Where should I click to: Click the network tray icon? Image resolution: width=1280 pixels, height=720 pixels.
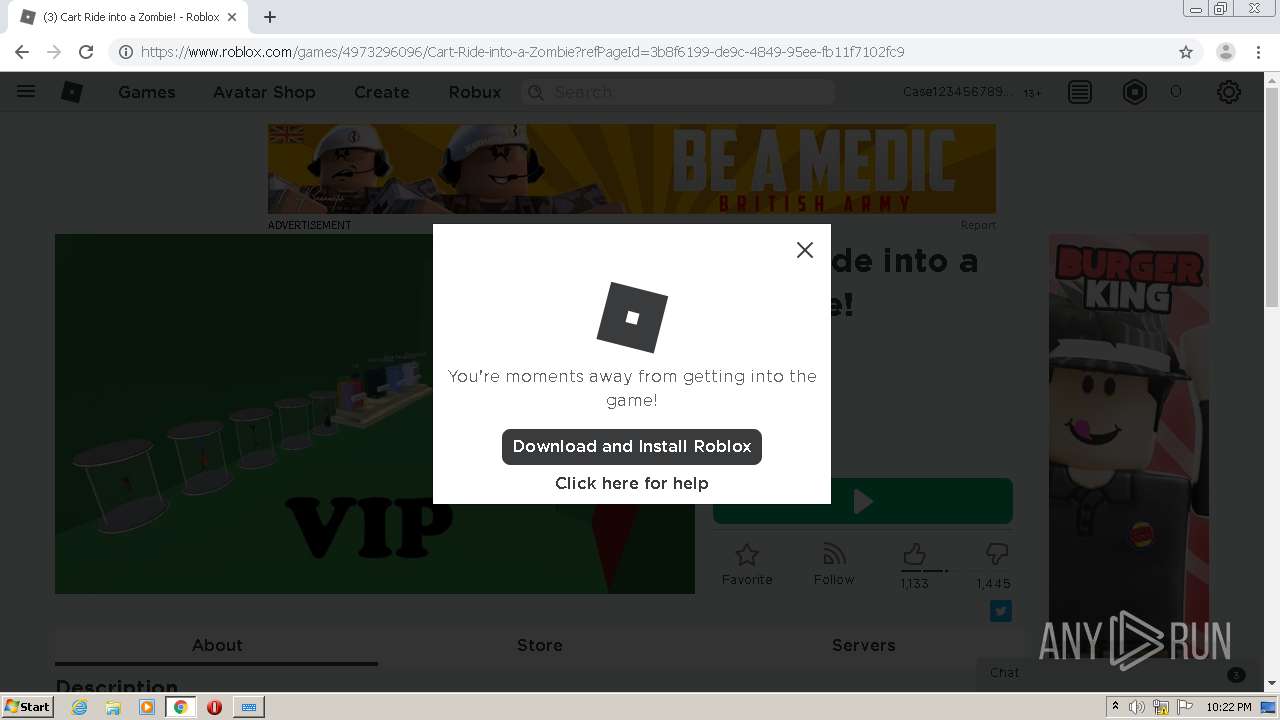(1161, 707)
